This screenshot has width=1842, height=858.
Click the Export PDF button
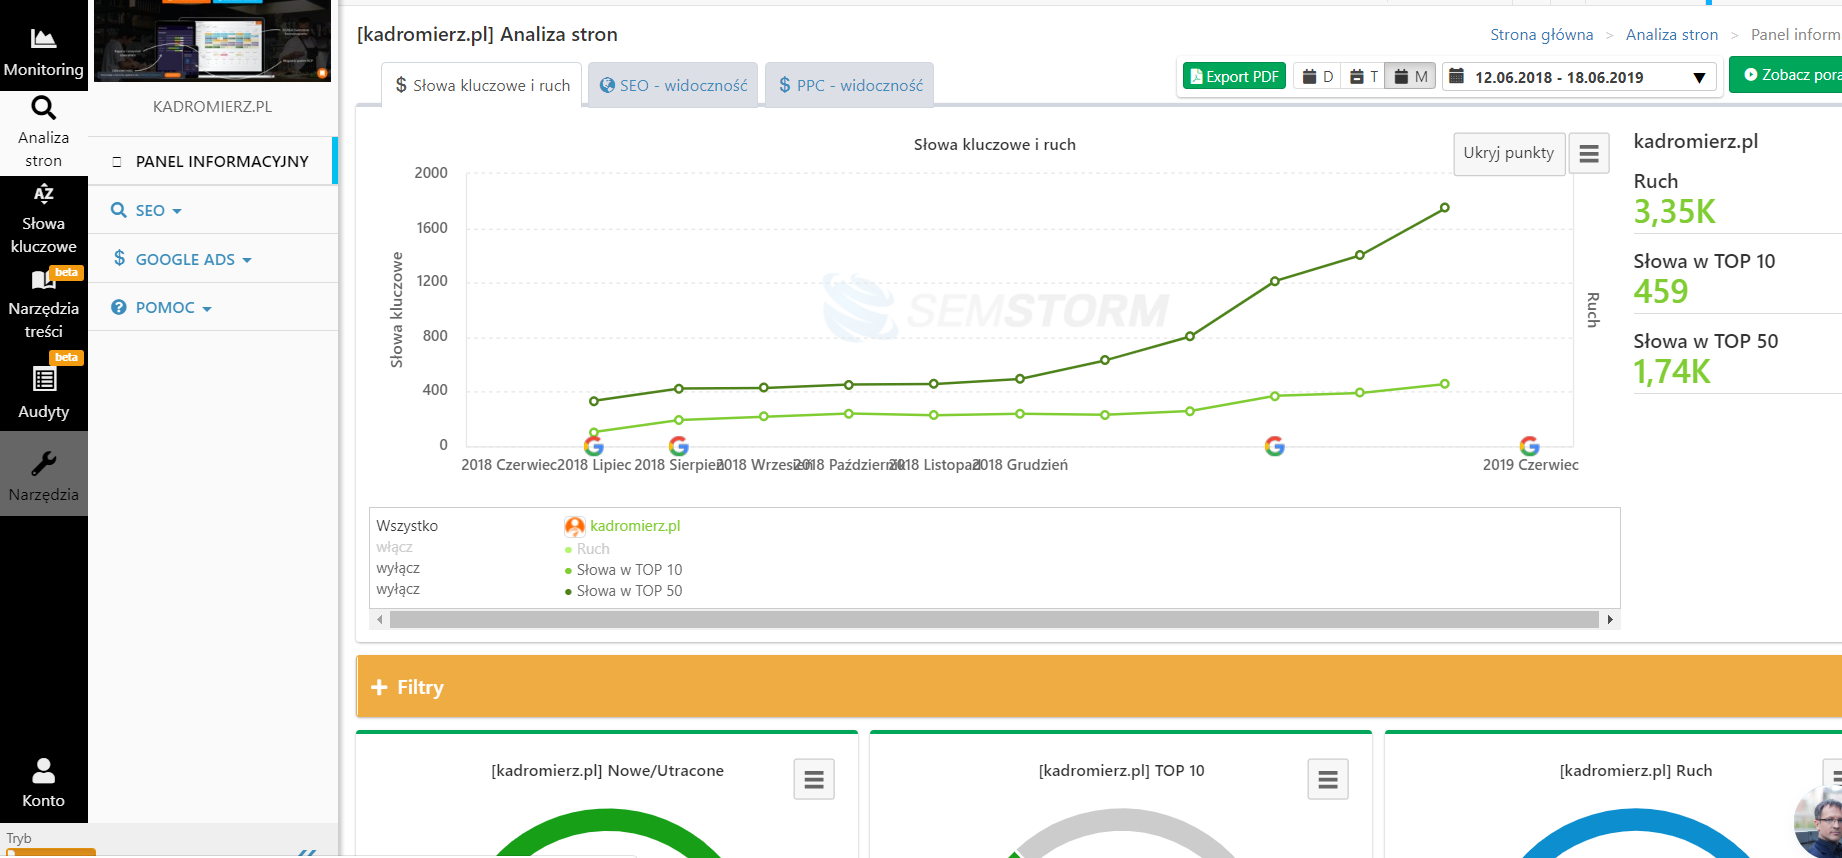coord(1234,76)
